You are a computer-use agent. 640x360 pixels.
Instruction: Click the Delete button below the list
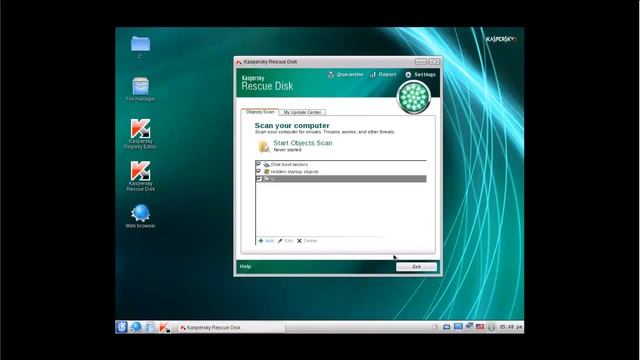tap(307, 241)
